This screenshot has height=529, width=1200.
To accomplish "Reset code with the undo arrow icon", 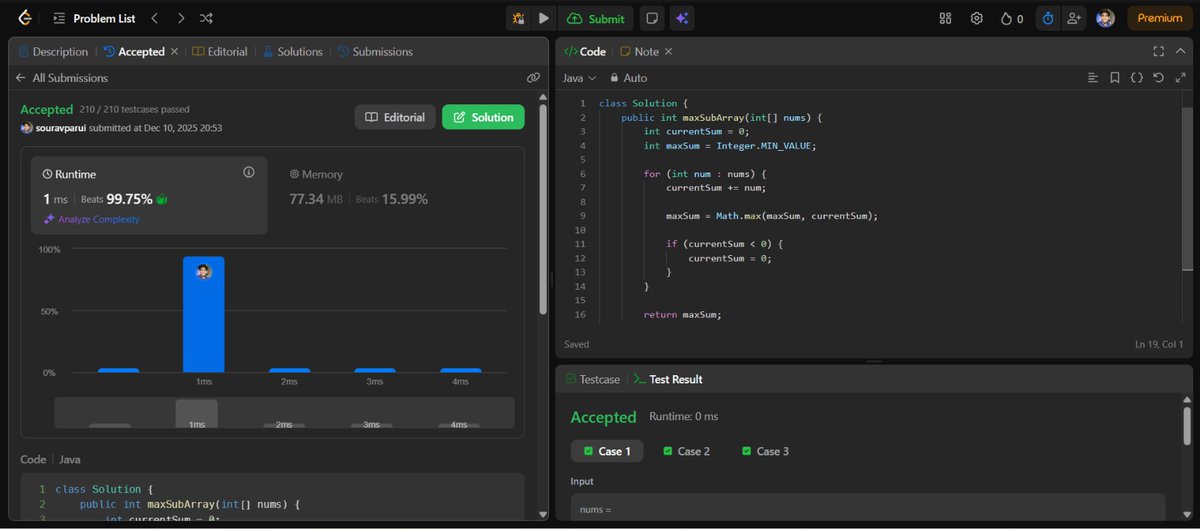I will [x=1158, y=77].
